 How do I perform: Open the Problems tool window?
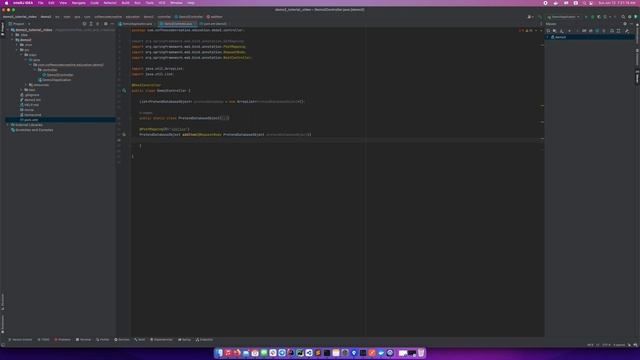coord(62,340)
